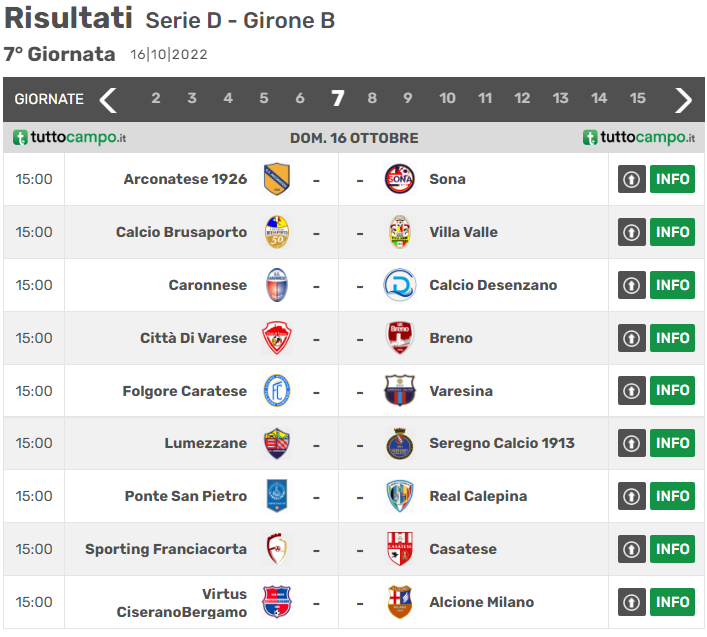Click the Città Di Varese crest

click(277, 338)
